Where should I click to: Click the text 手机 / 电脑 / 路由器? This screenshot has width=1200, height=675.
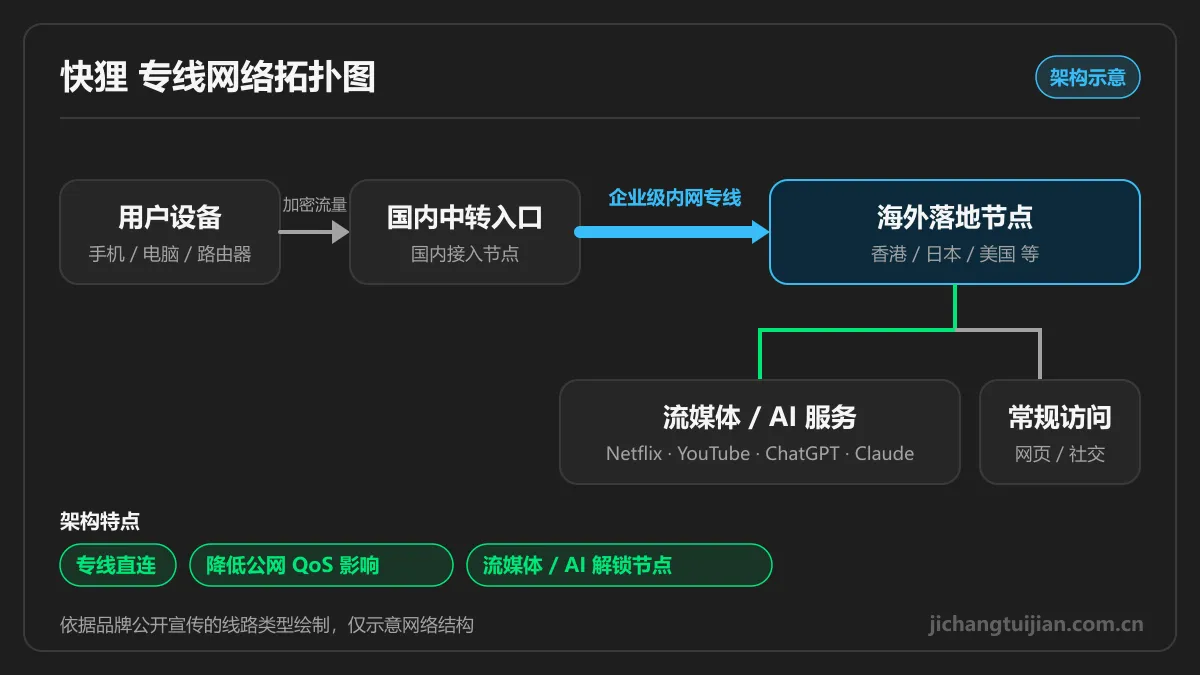[170, 254]
